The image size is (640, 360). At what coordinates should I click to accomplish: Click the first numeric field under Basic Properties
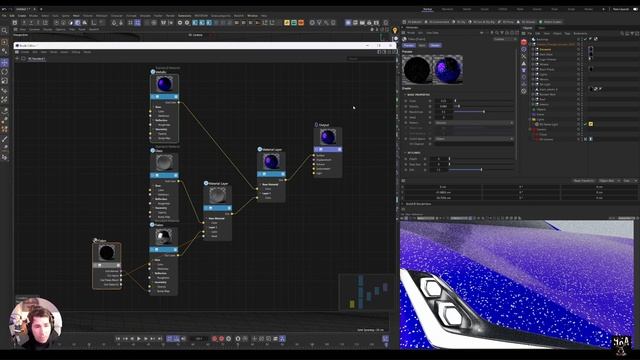(x=444, y=100)
